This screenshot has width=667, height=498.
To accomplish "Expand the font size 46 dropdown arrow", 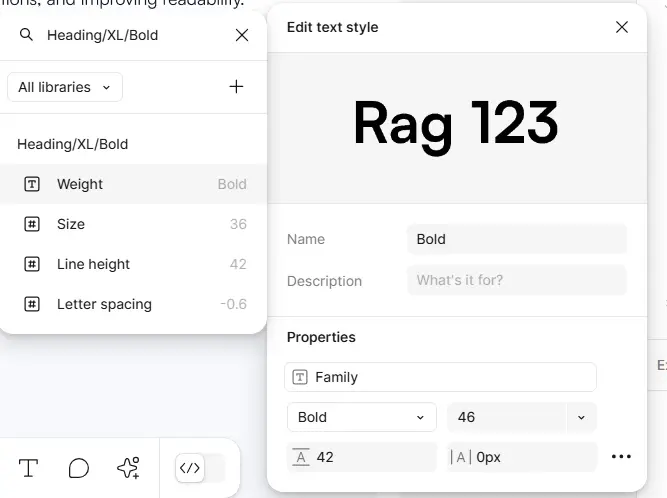I will pyautogui.click(x=581, y=417).
